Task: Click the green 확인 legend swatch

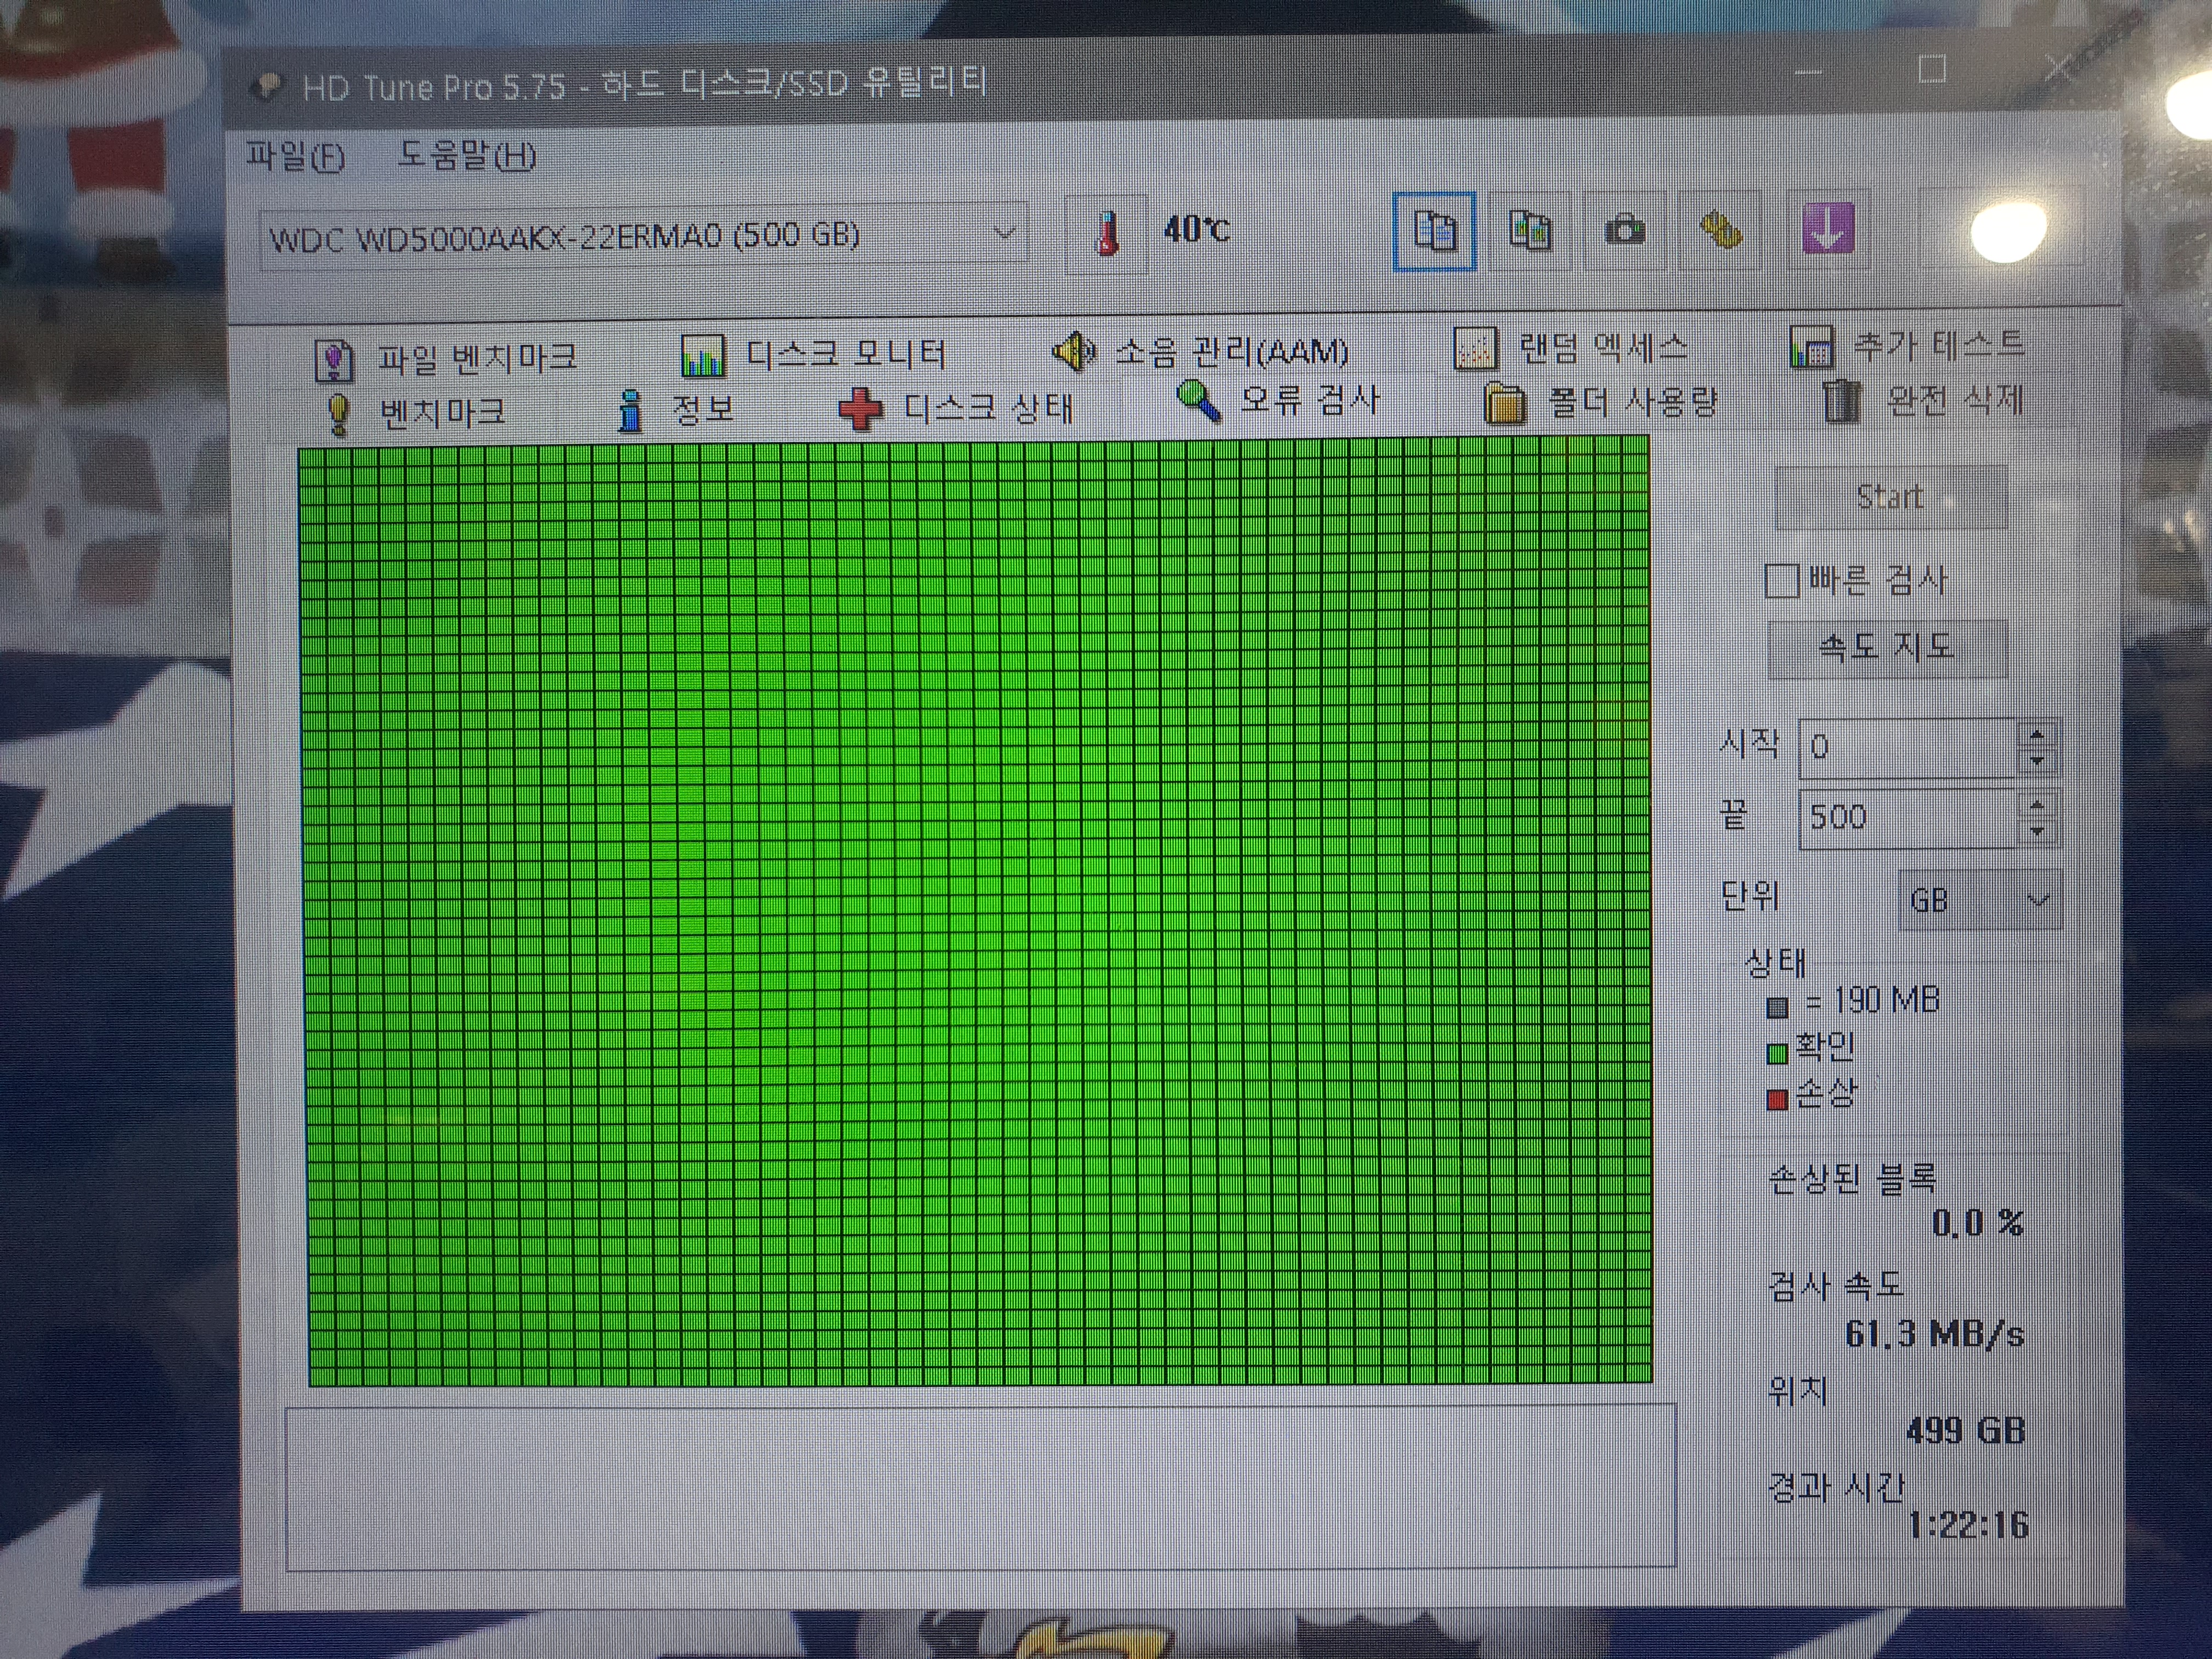Action: pyautogui.click(x=1776, y=1054)
